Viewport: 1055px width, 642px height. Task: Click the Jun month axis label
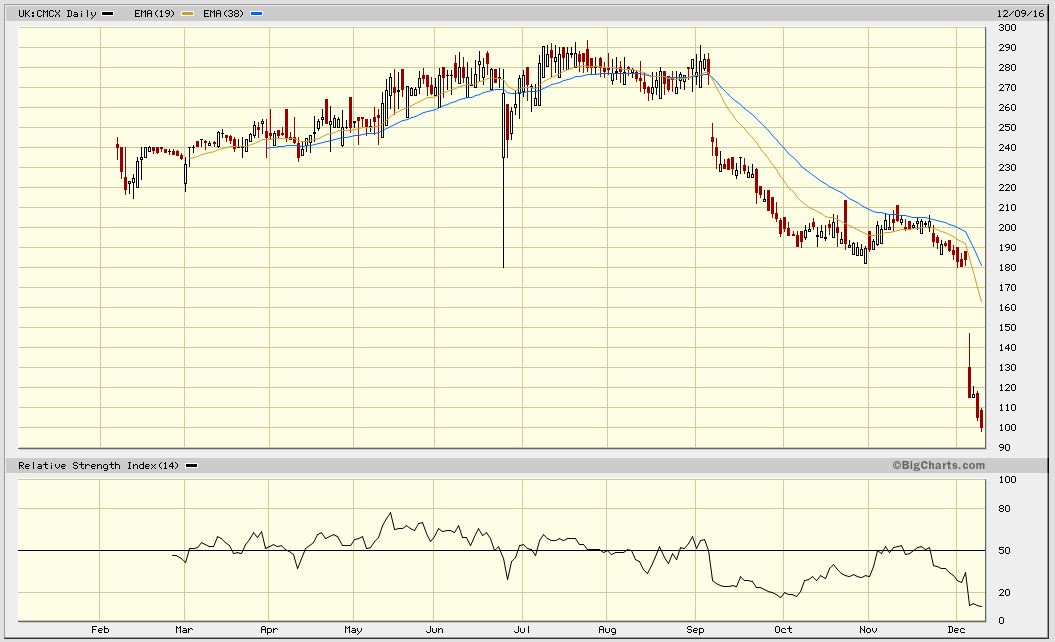[435, 630]
